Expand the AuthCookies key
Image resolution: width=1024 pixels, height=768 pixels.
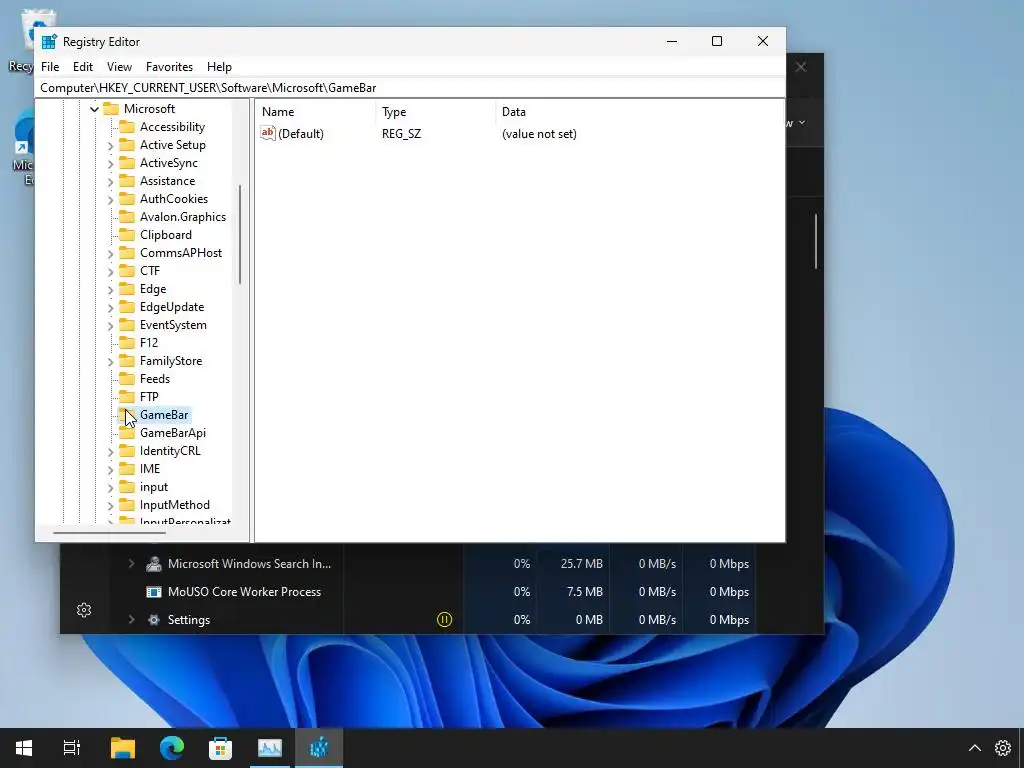coord(110,199)
